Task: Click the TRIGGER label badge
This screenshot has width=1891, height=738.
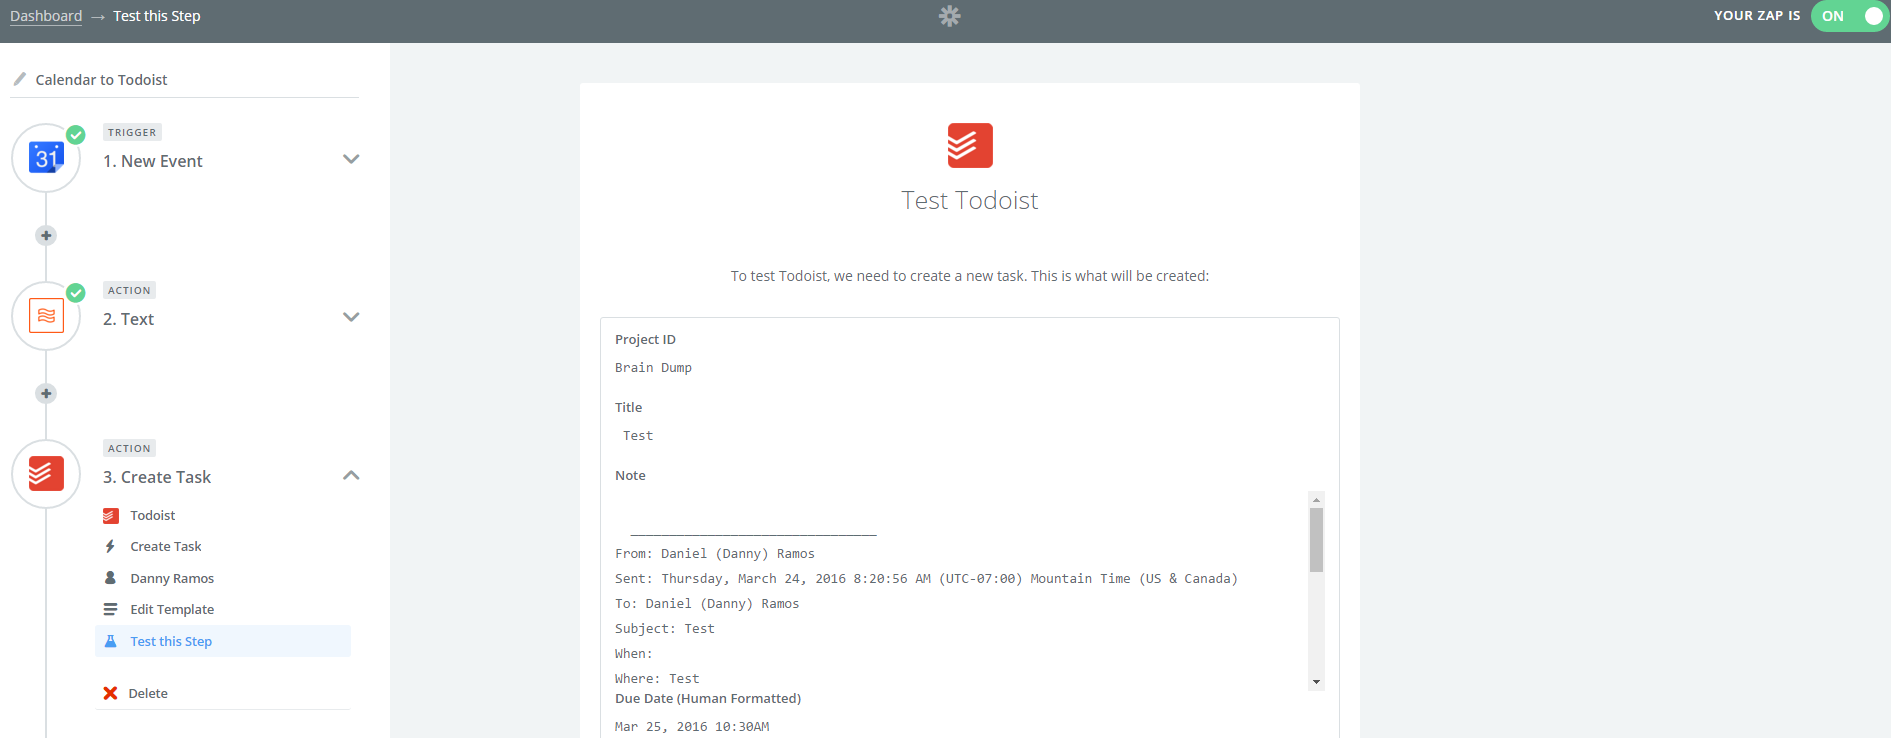Action: click(x=132, y=132)
